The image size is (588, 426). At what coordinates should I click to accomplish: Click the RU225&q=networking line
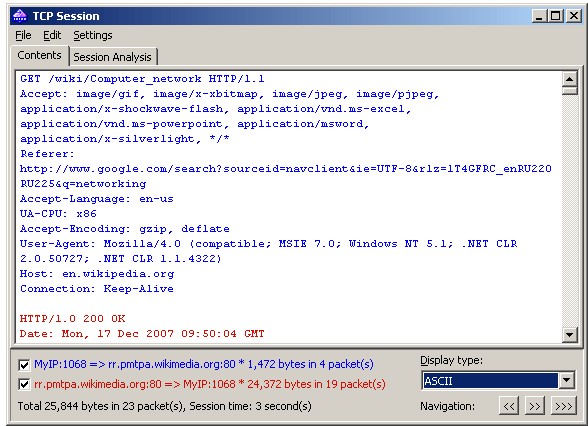coord(83,184)
